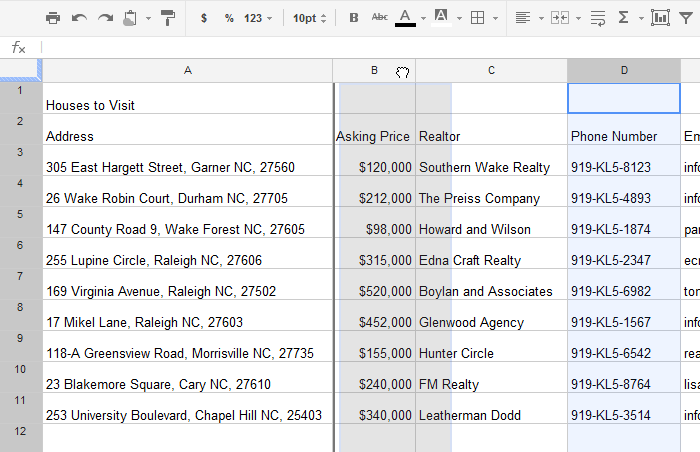700x452 pixels.
Task: Select the '919-KL5-6542' phone cell
Action: click(624, 346)
